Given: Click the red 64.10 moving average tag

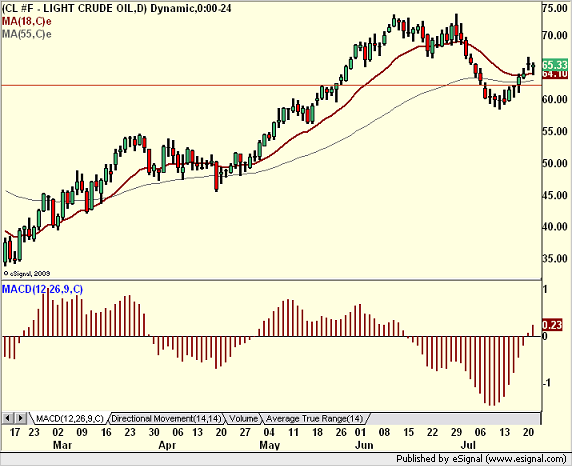Looking at the screenshot, I should click(555, 74).
